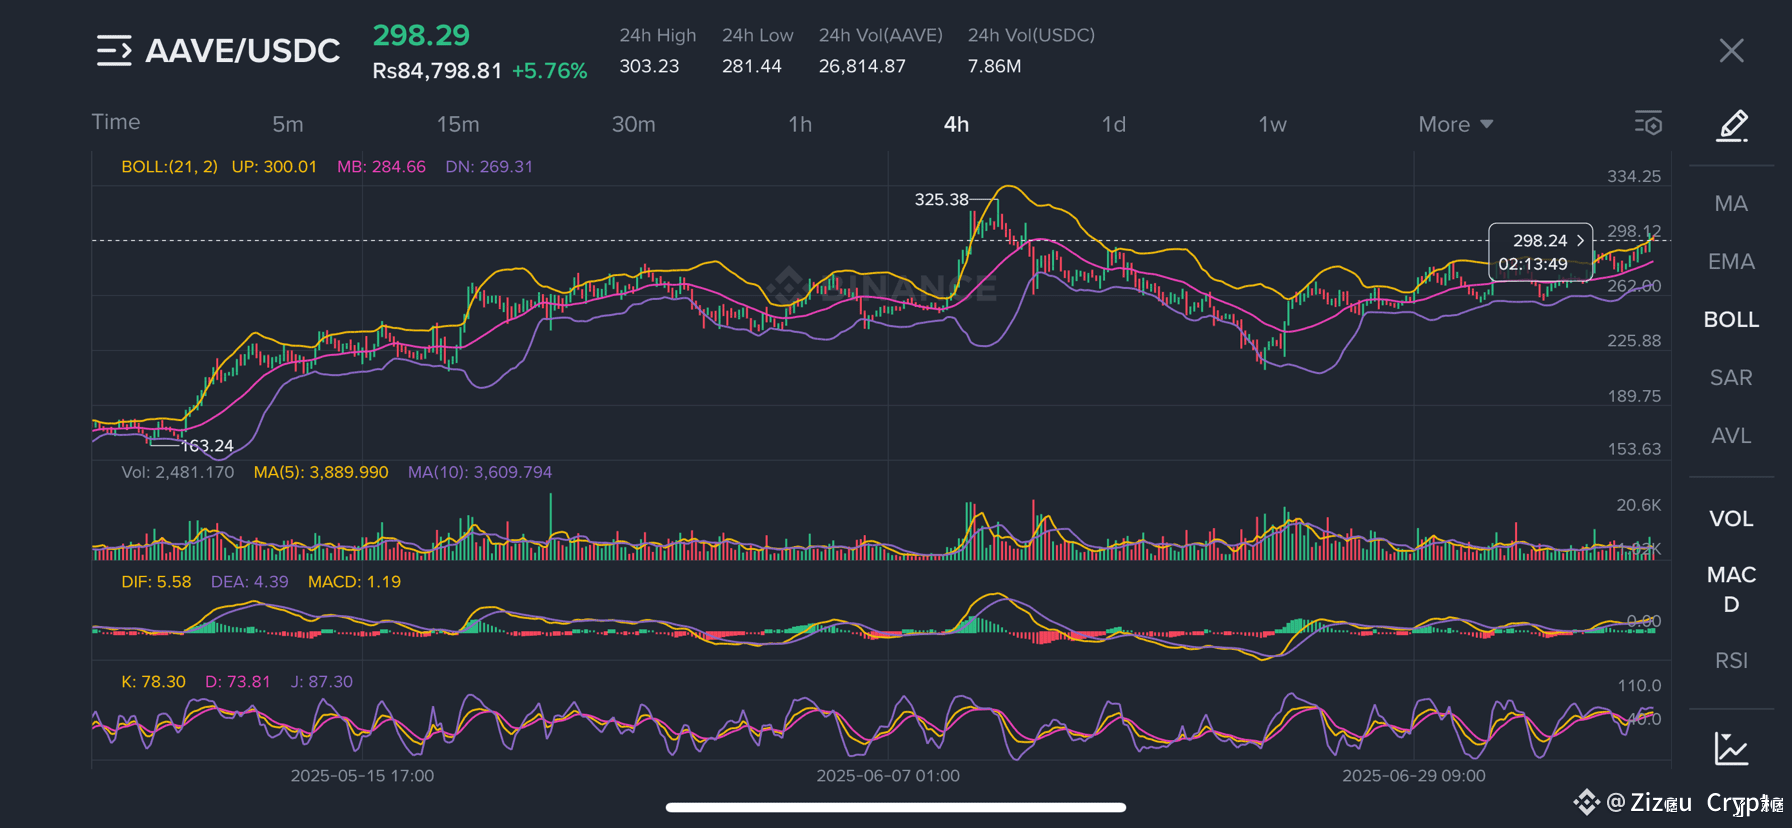Open the trading pair list menu icon
Image resolution: width=1792 pixels, height=828 pixels.
[x=114, y=51]
